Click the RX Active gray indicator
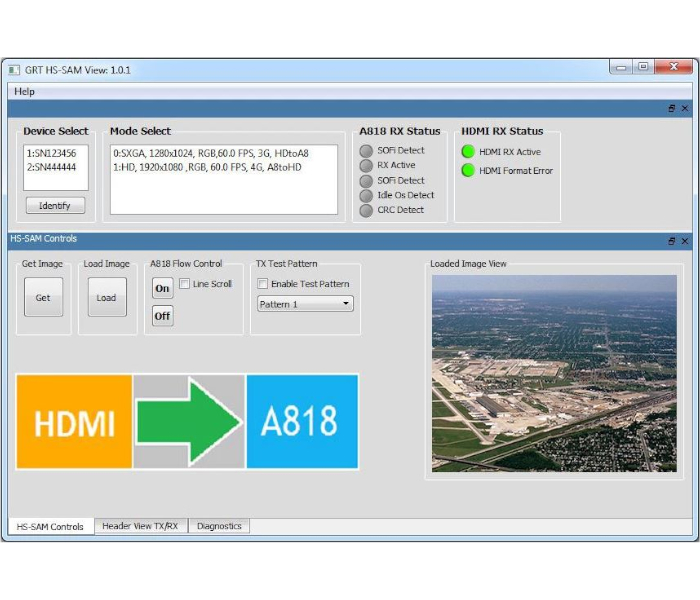700x600 pixels. [x=366, y=166]
